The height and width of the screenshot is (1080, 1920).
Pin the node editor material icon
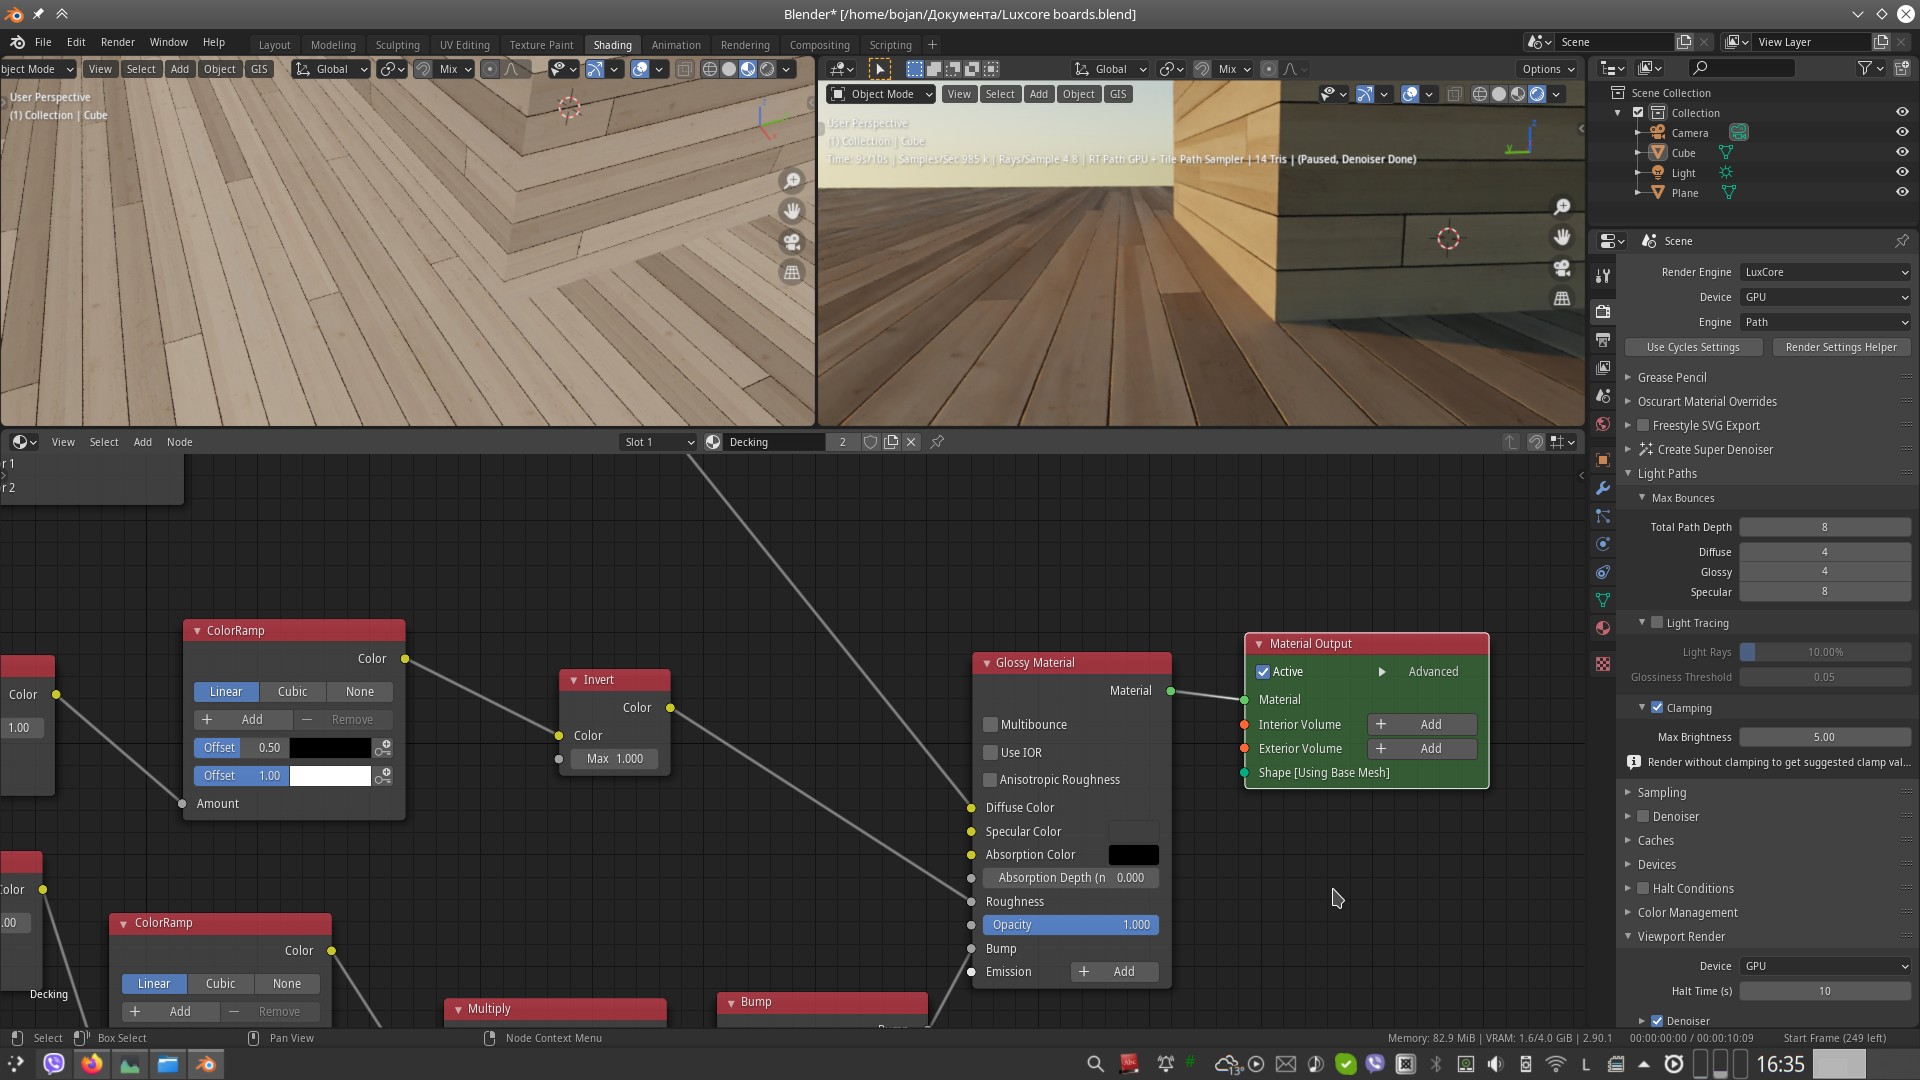(937, 442)
